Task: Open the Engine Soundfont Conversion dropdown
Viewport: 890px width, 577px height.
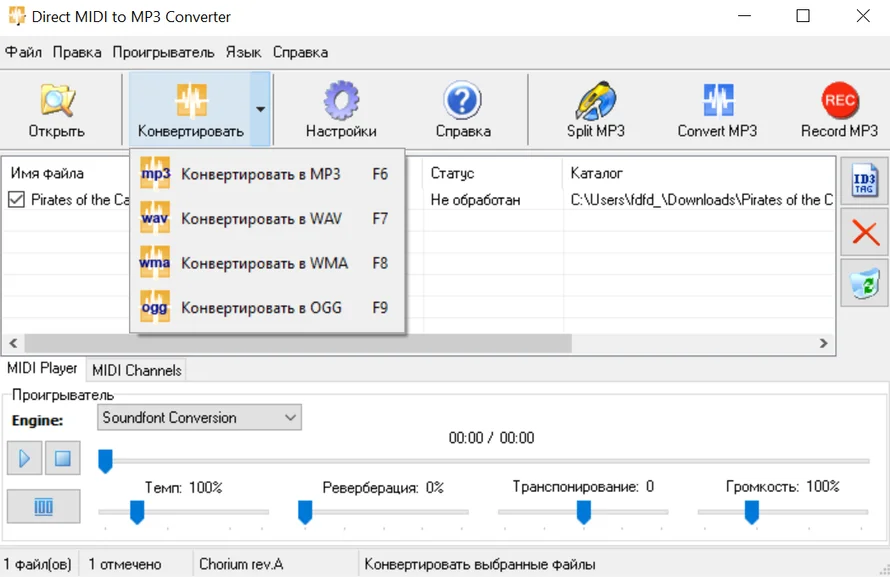Action: [199, 418]
